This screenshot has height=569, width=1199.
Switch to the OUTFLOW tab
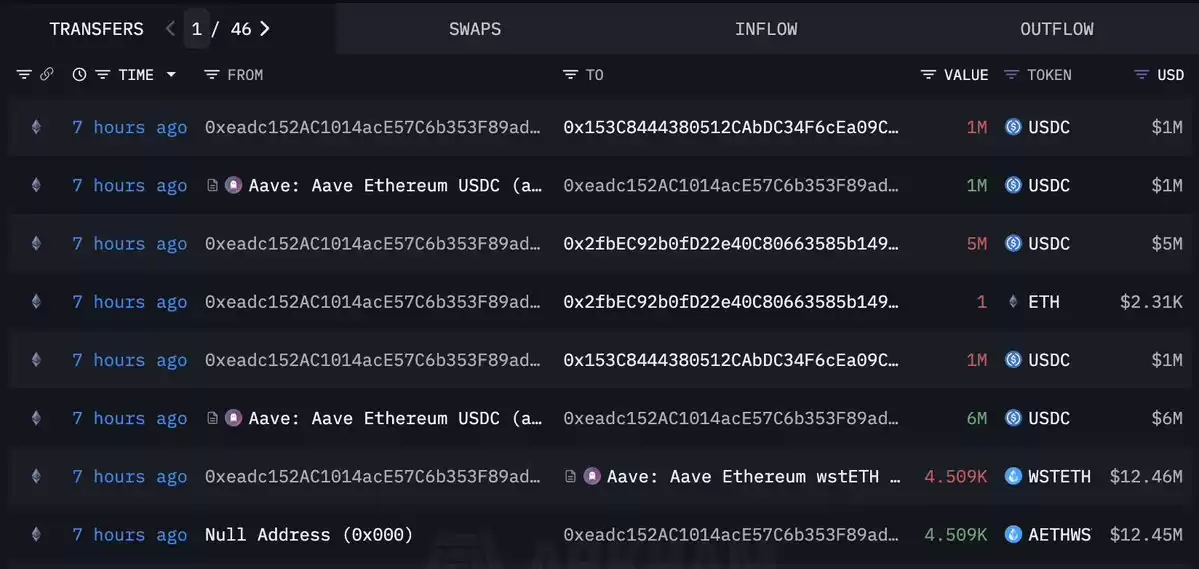coord(1057,29)
